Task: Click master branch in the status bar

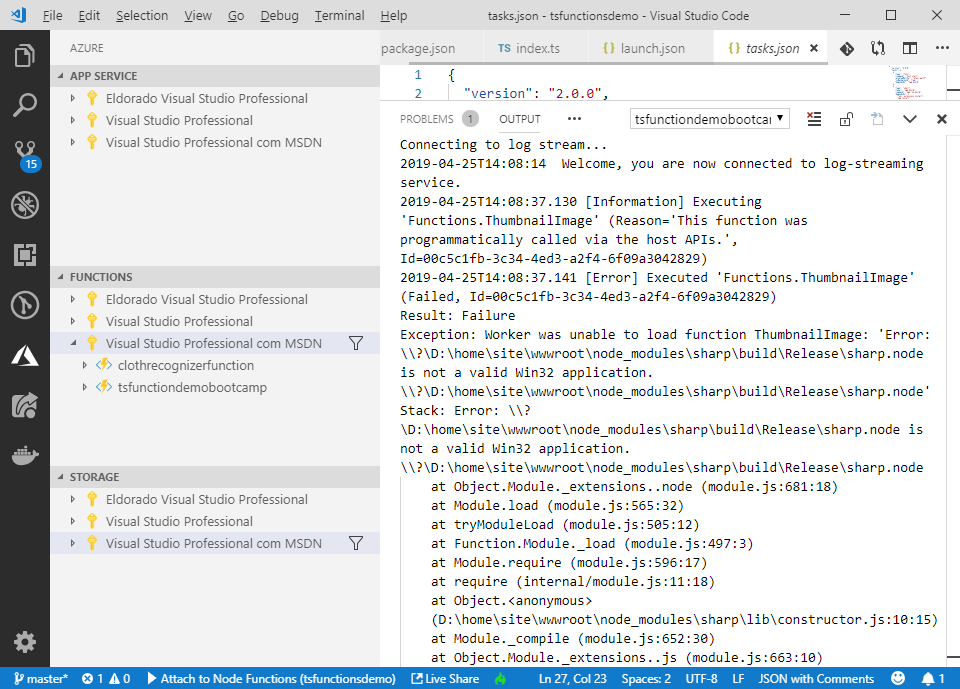Action: 40,679
